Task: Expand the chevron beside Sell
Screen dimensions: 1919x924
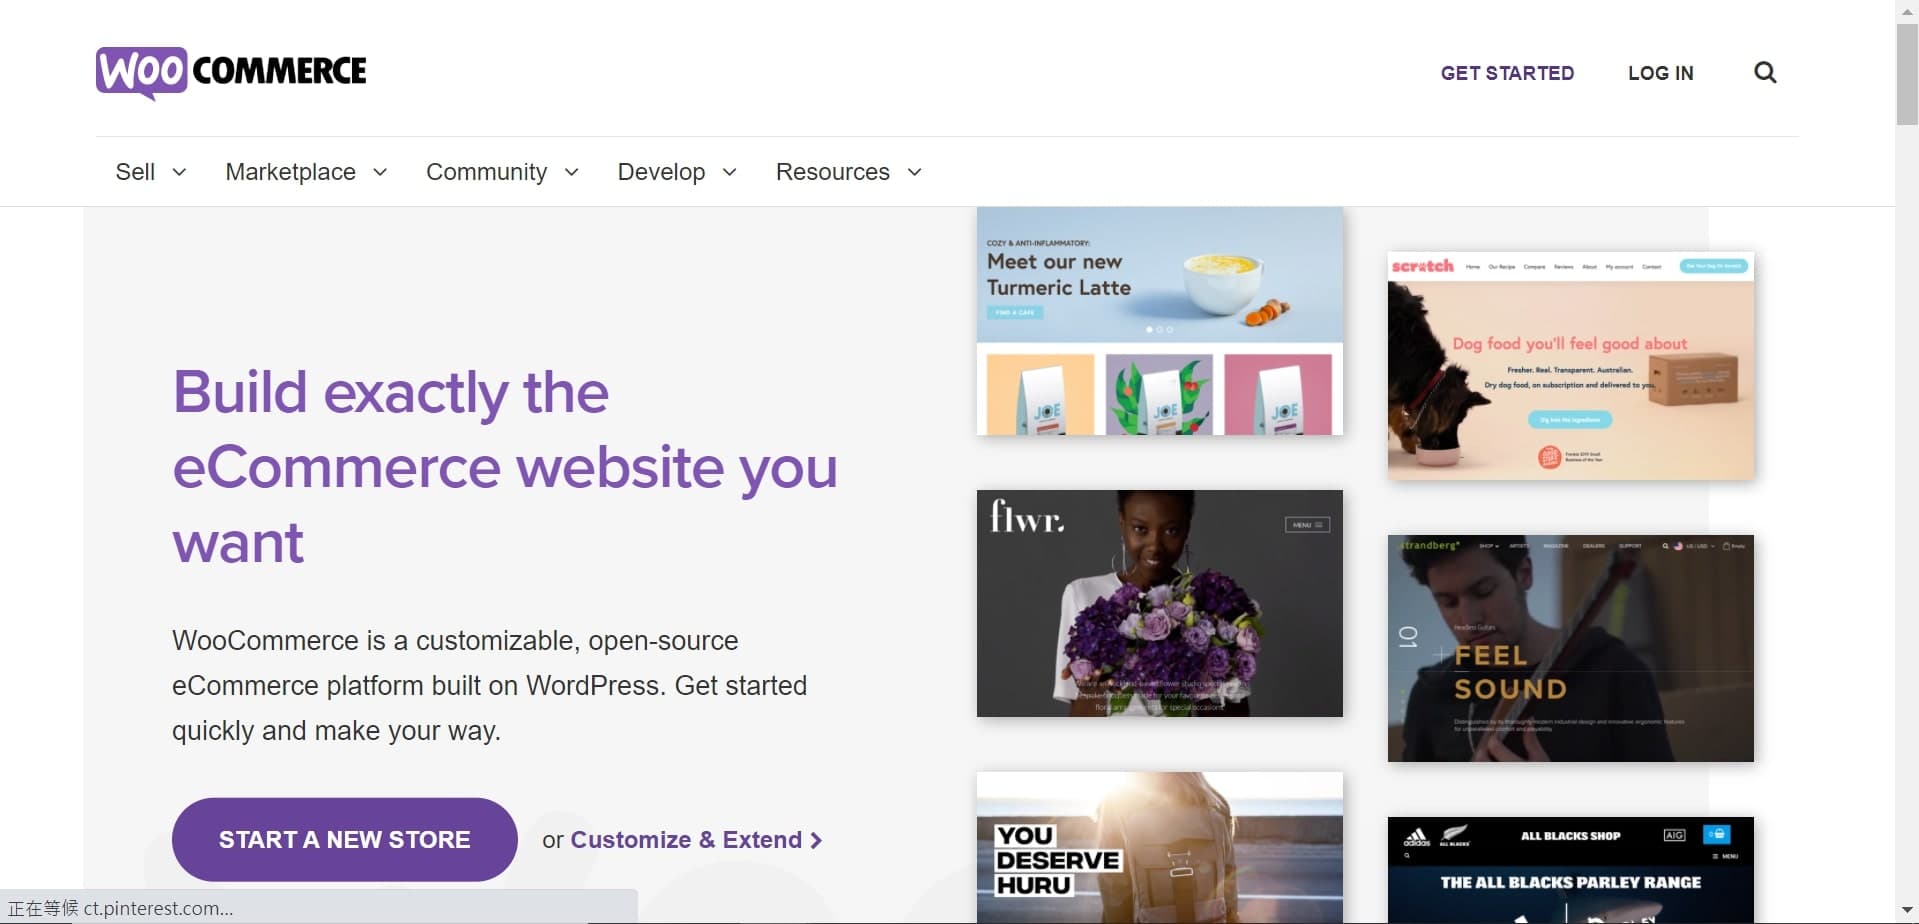Action: 180,172
